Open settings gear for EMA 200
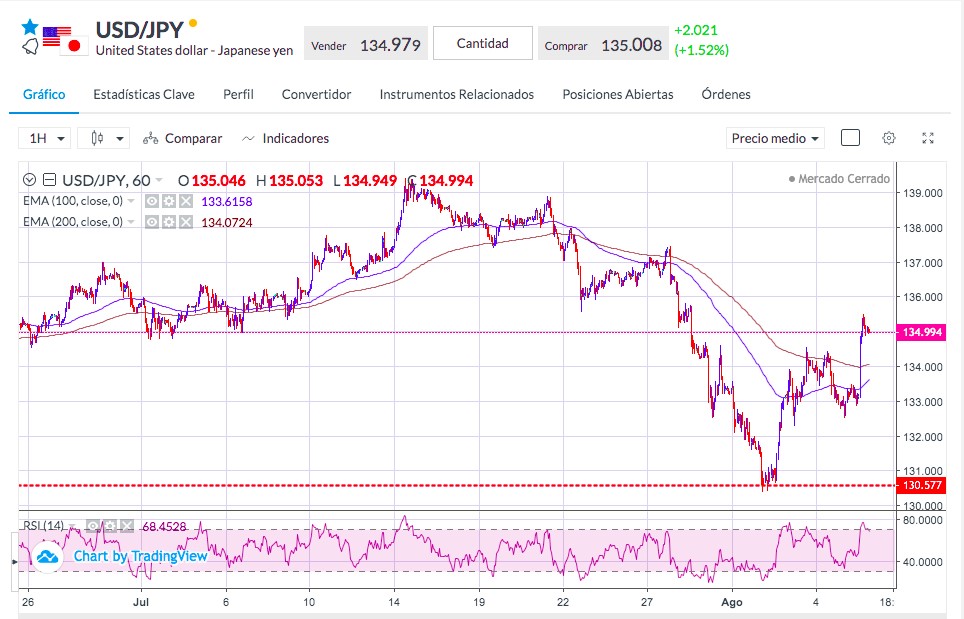The height and width of the screenshot is (619, 964). [x=169, y=222]
